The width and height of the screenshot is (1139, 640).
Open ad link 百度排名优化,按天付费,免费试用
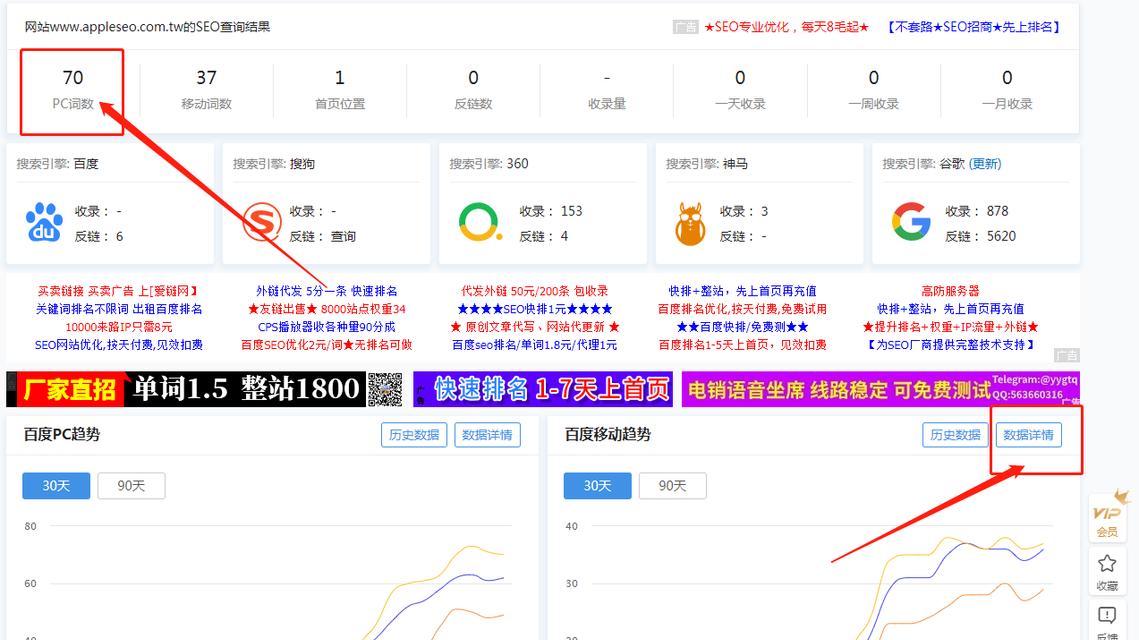click(x=742, y=309)
